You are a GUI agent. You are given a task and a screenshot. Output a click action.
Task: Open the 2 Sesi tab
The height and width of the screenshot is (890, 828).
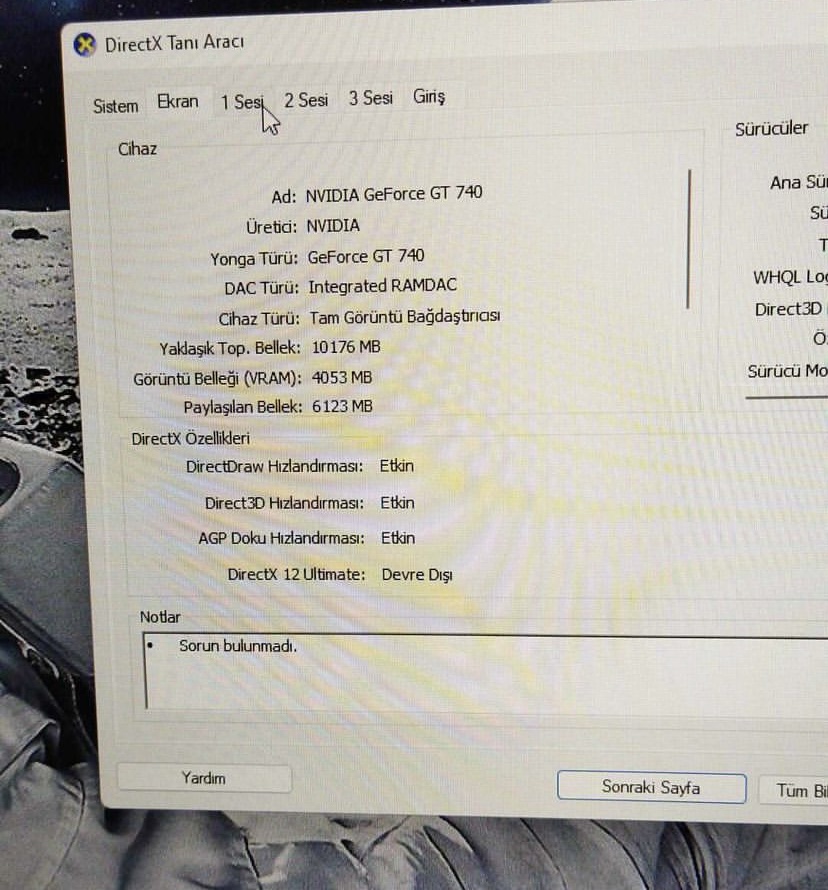click(x=306, y=100)
